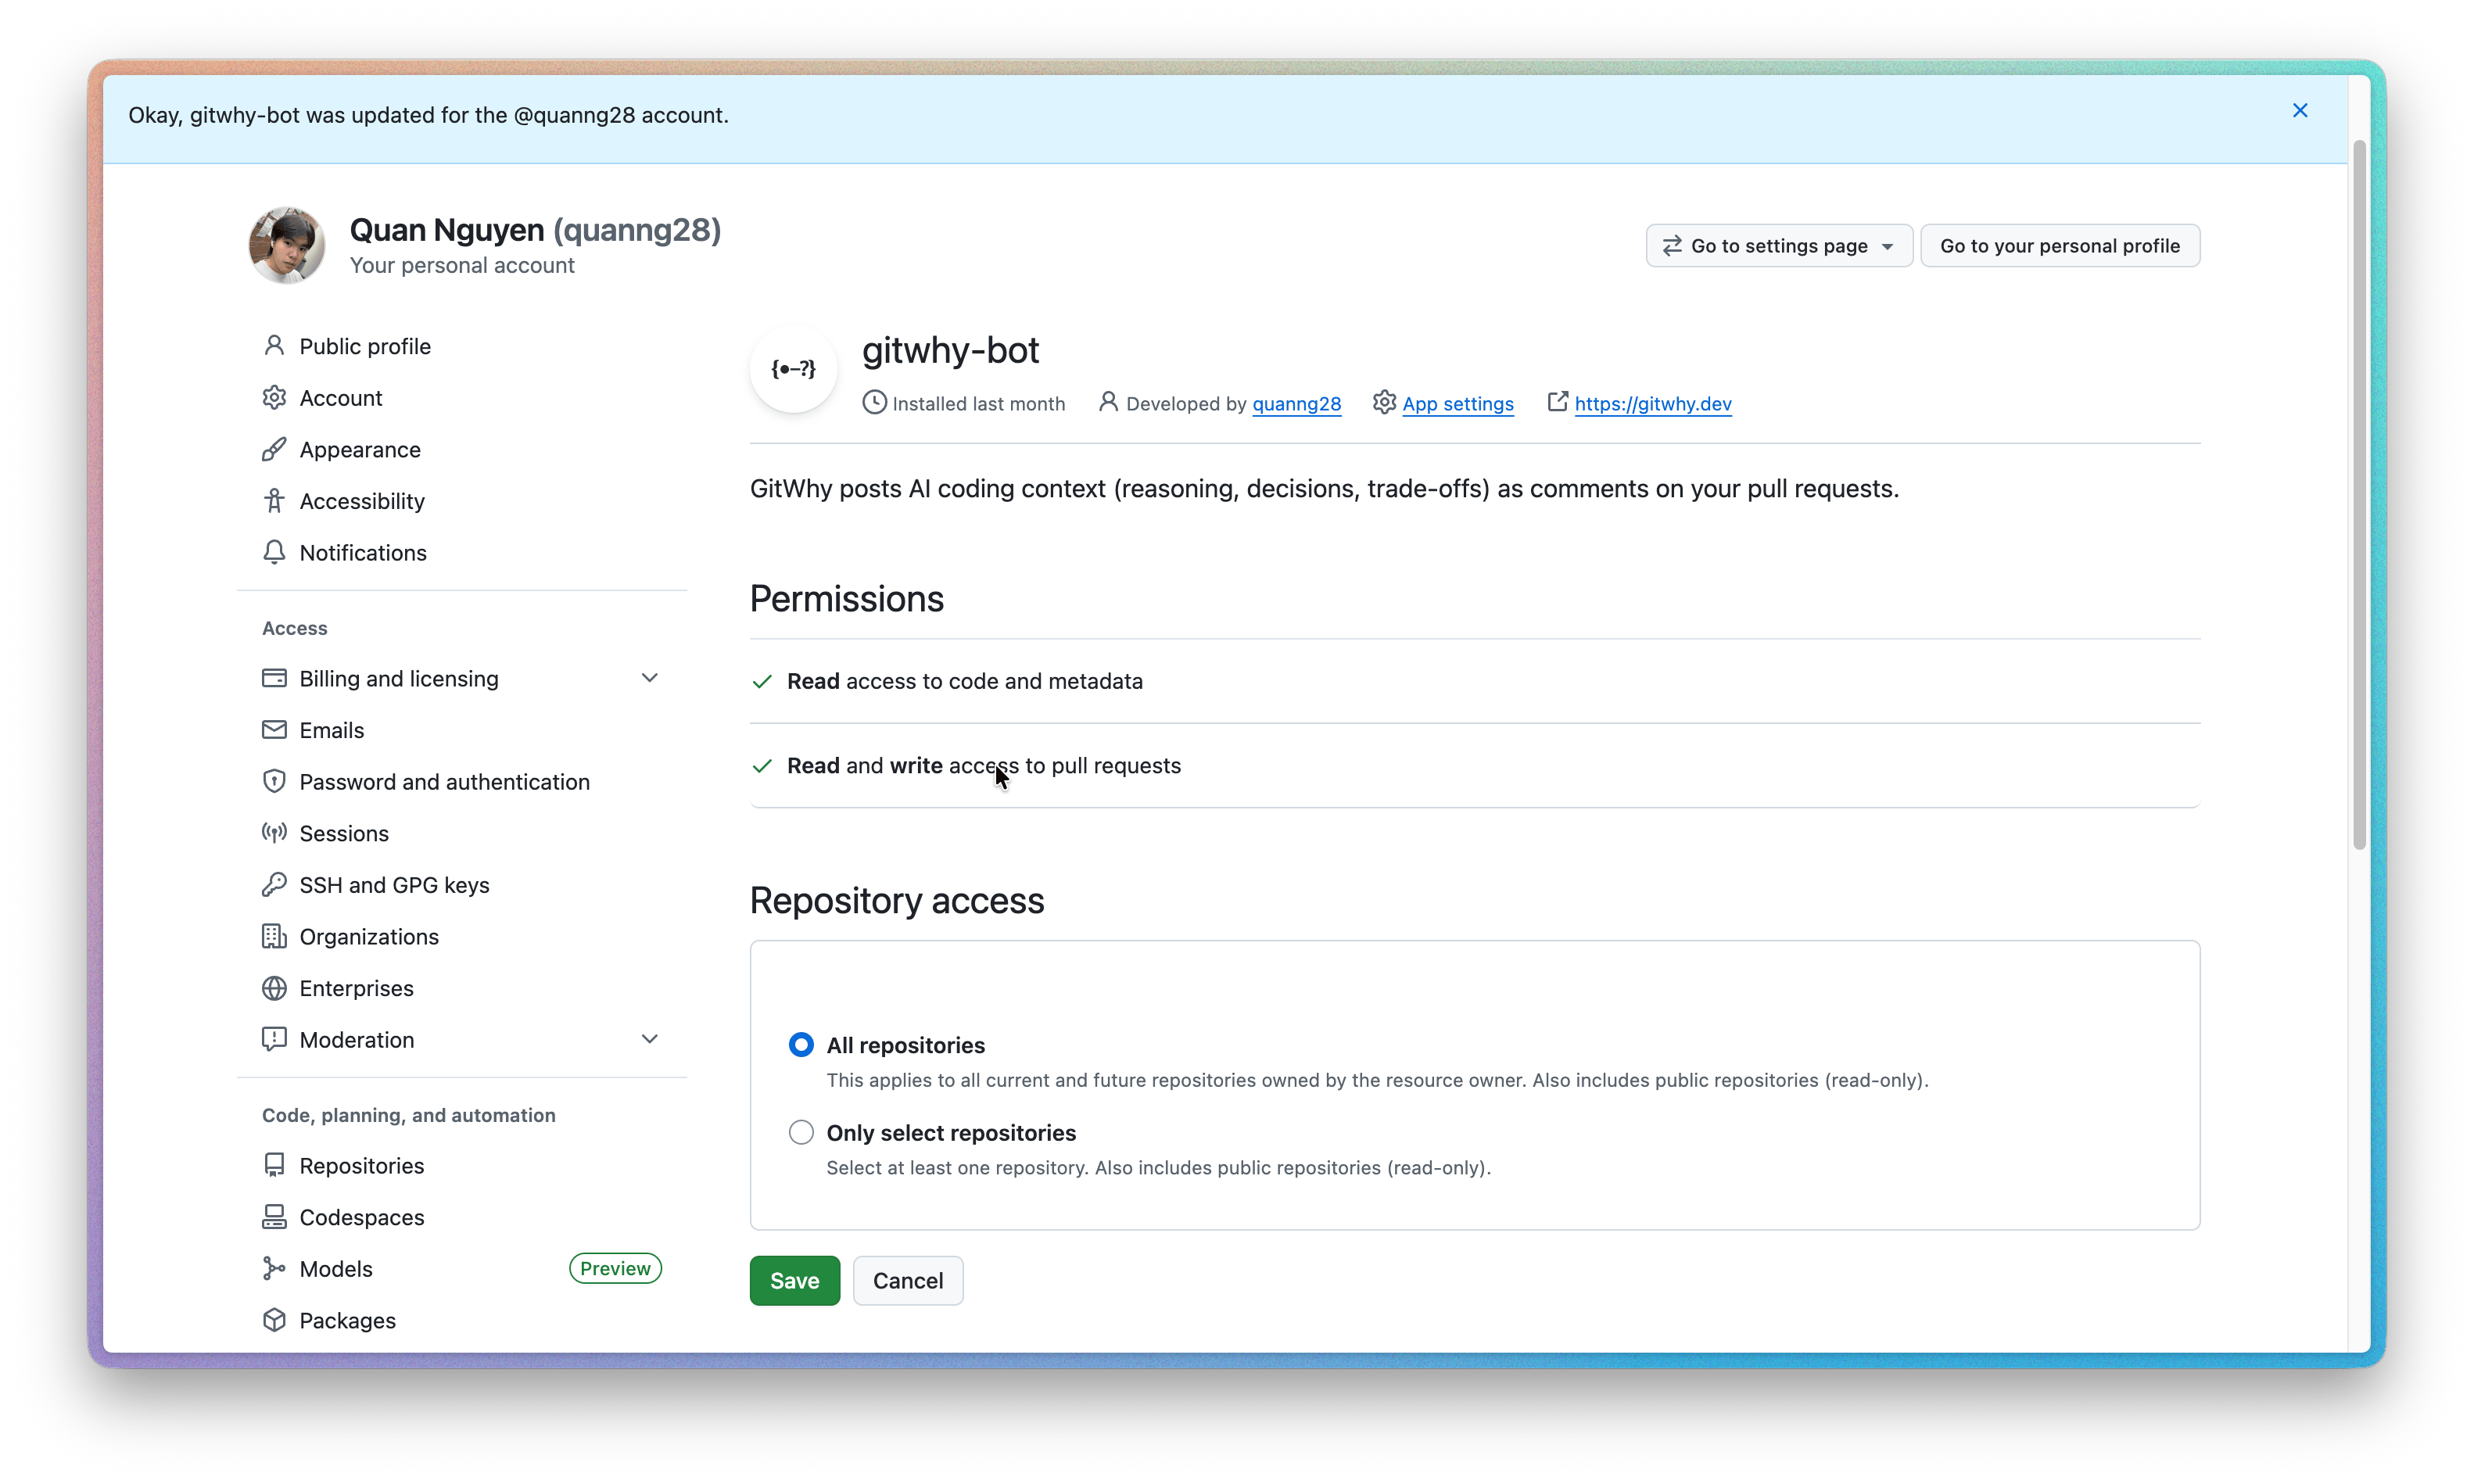Image resolution: width=2474 pixels, height=1484 pixels.
Task: Open the Models Preview badge
Action: pyautogui.click(x=615, y=1268)
